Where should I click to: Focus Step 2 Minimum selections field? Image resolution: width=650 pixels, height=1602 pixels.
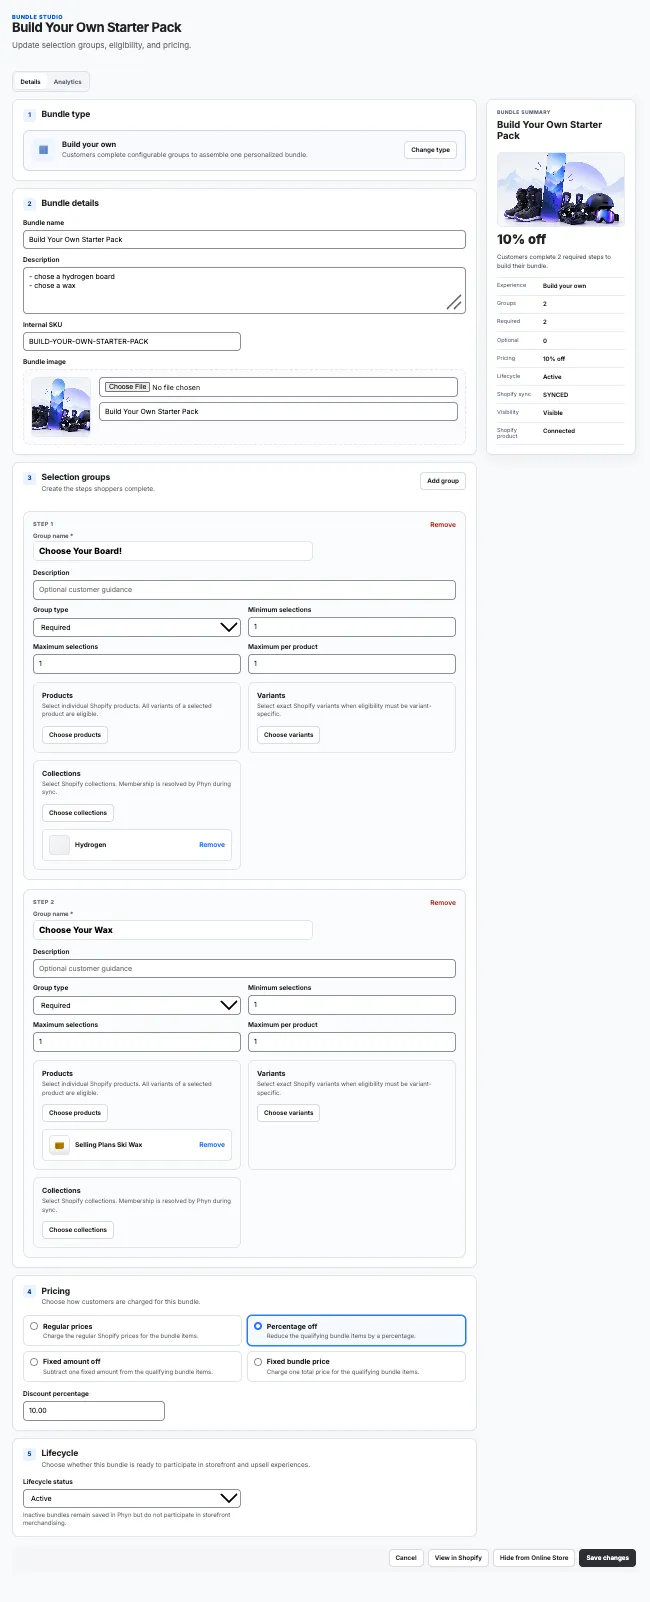click(352, 1005)
